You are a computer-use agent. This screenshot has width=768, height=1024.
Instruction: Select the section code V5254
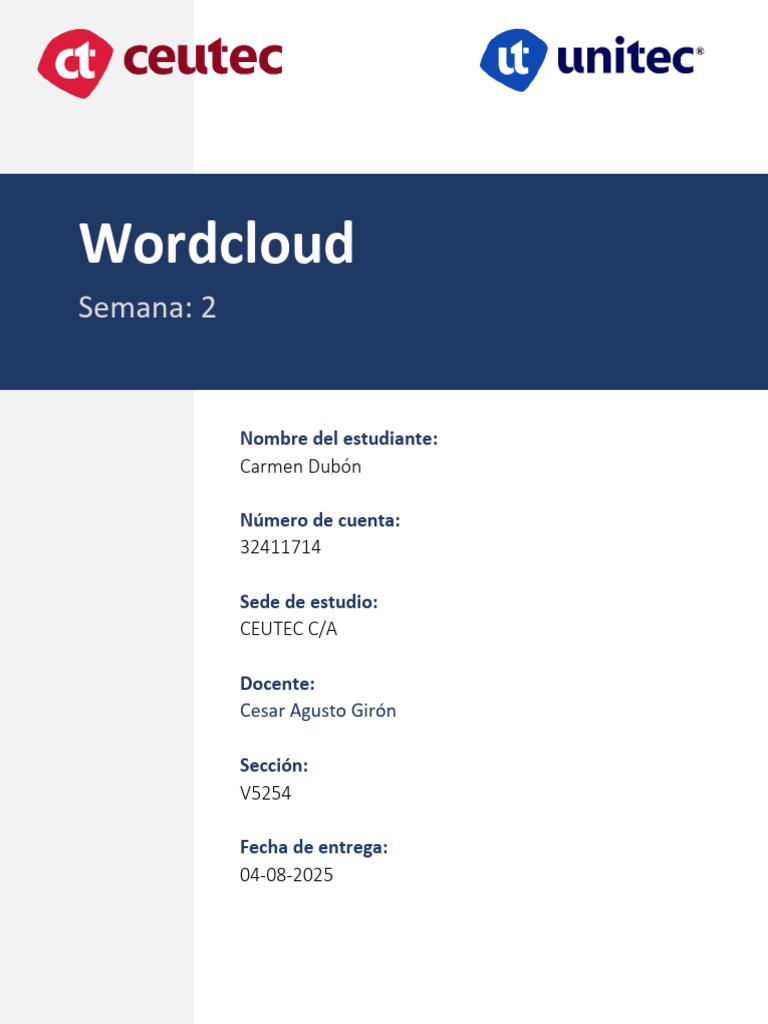(x=265, y=793)
